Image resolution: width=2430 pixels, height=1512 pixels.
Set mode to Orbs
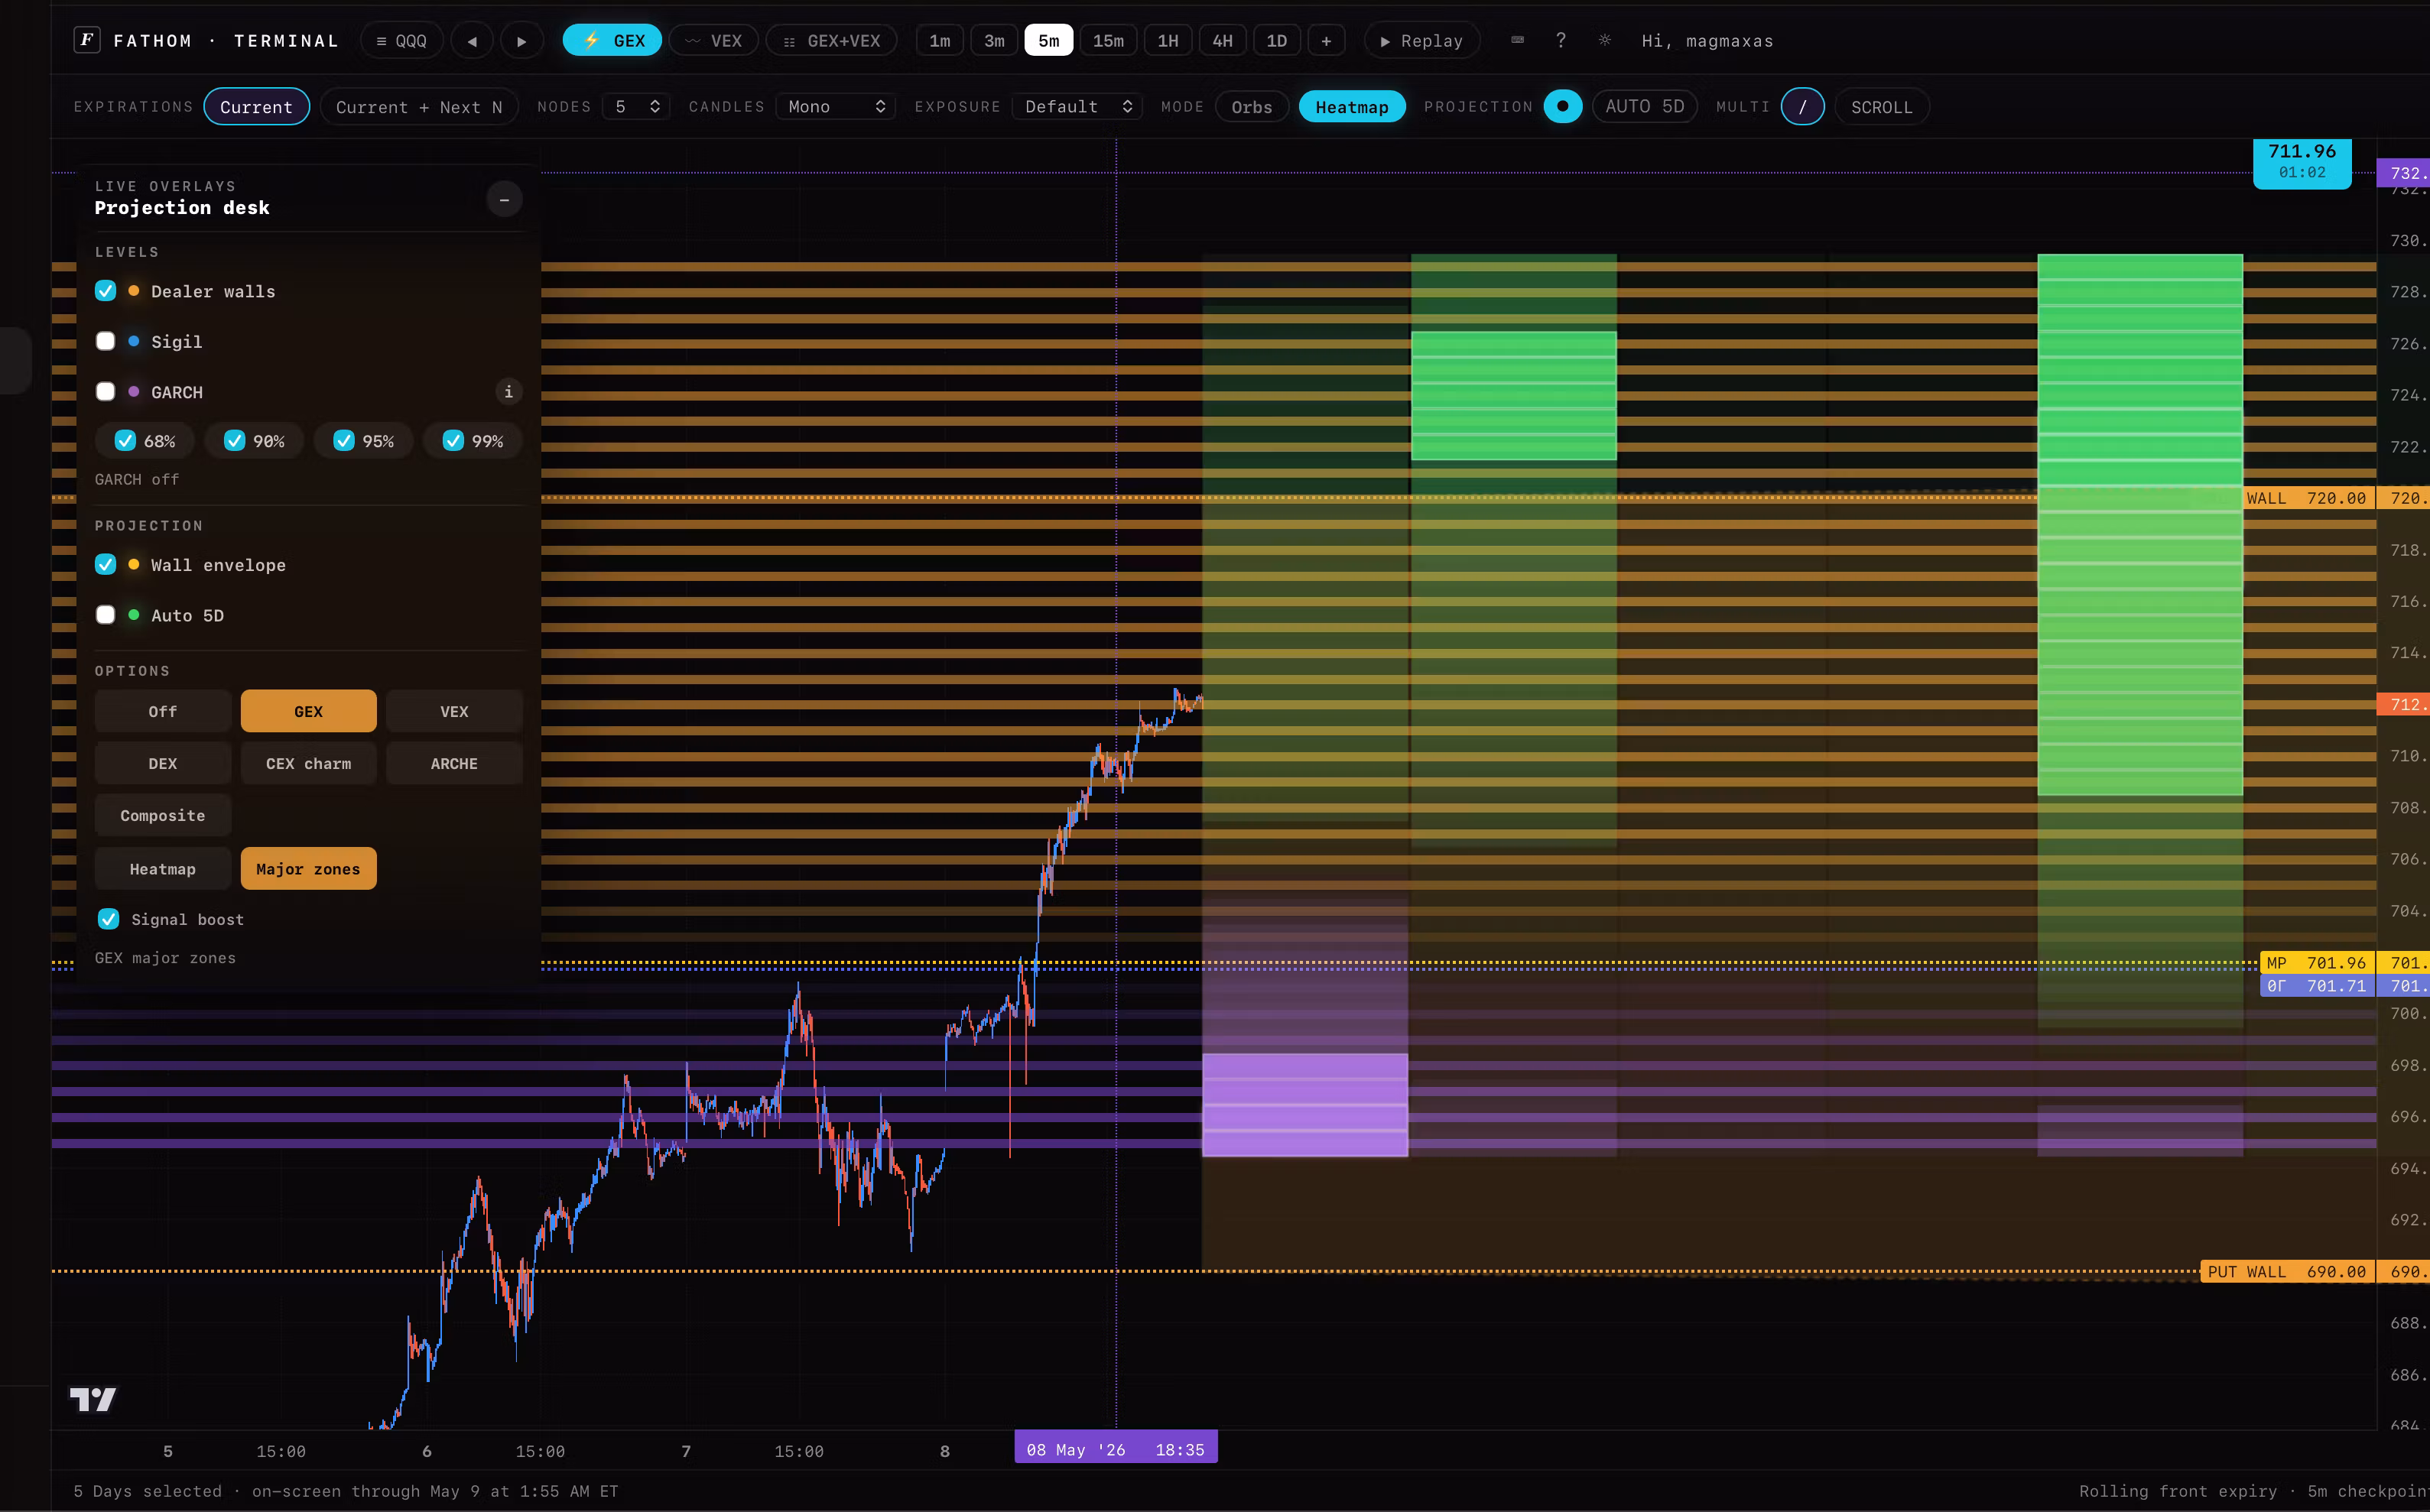tap(1252, 107)
